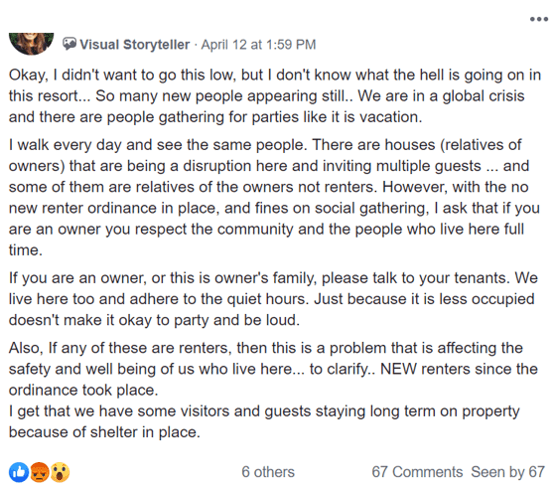Click the Wow face reaction icon

point(60,472)
